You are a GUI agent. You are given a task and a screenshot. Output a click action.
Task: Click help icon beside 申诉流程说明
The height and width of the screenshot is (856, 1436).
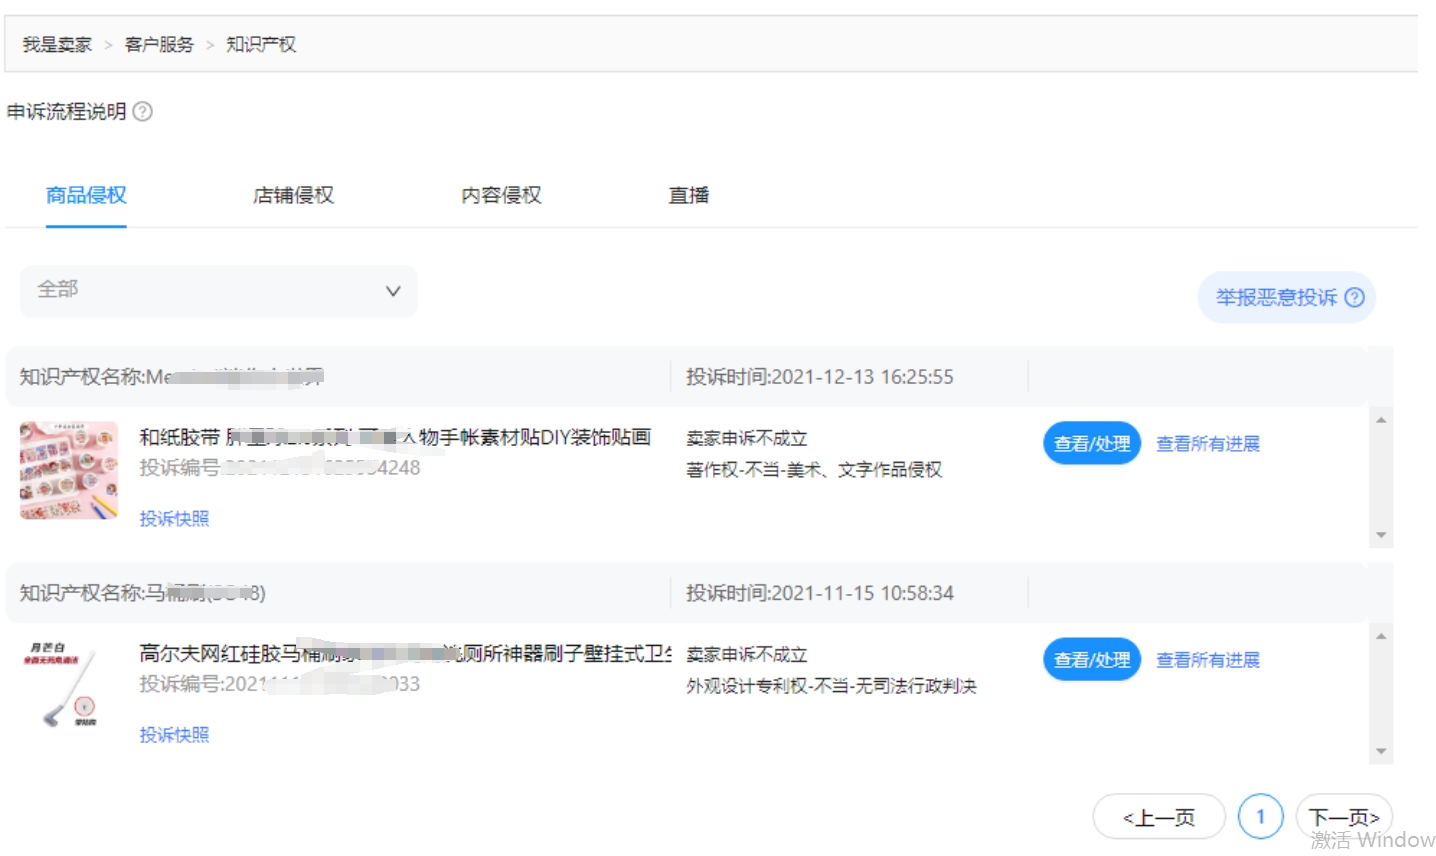[143, 112]
